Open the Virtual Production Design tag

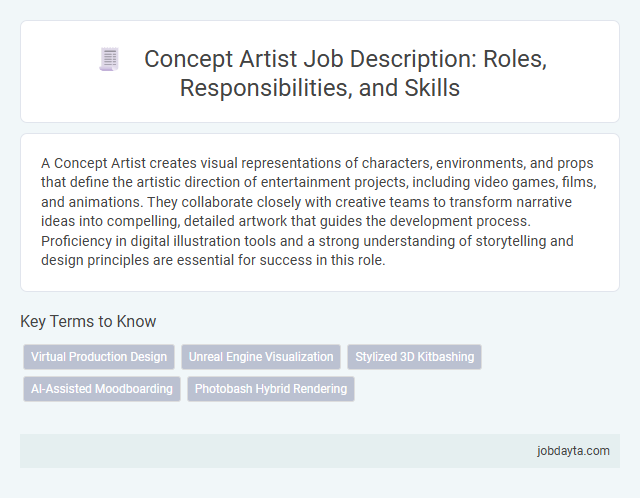(x=99, y=357)
